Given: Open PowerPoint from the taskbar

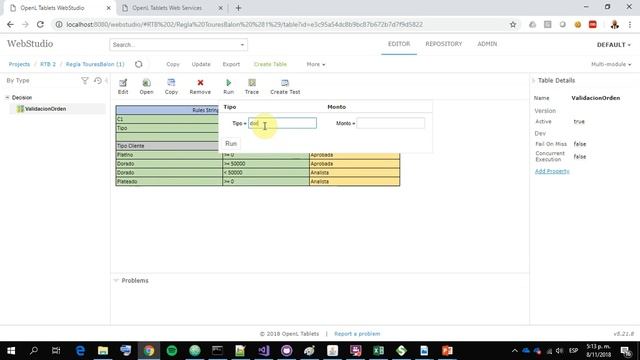Looking at the screenshot, I should 447,350.
